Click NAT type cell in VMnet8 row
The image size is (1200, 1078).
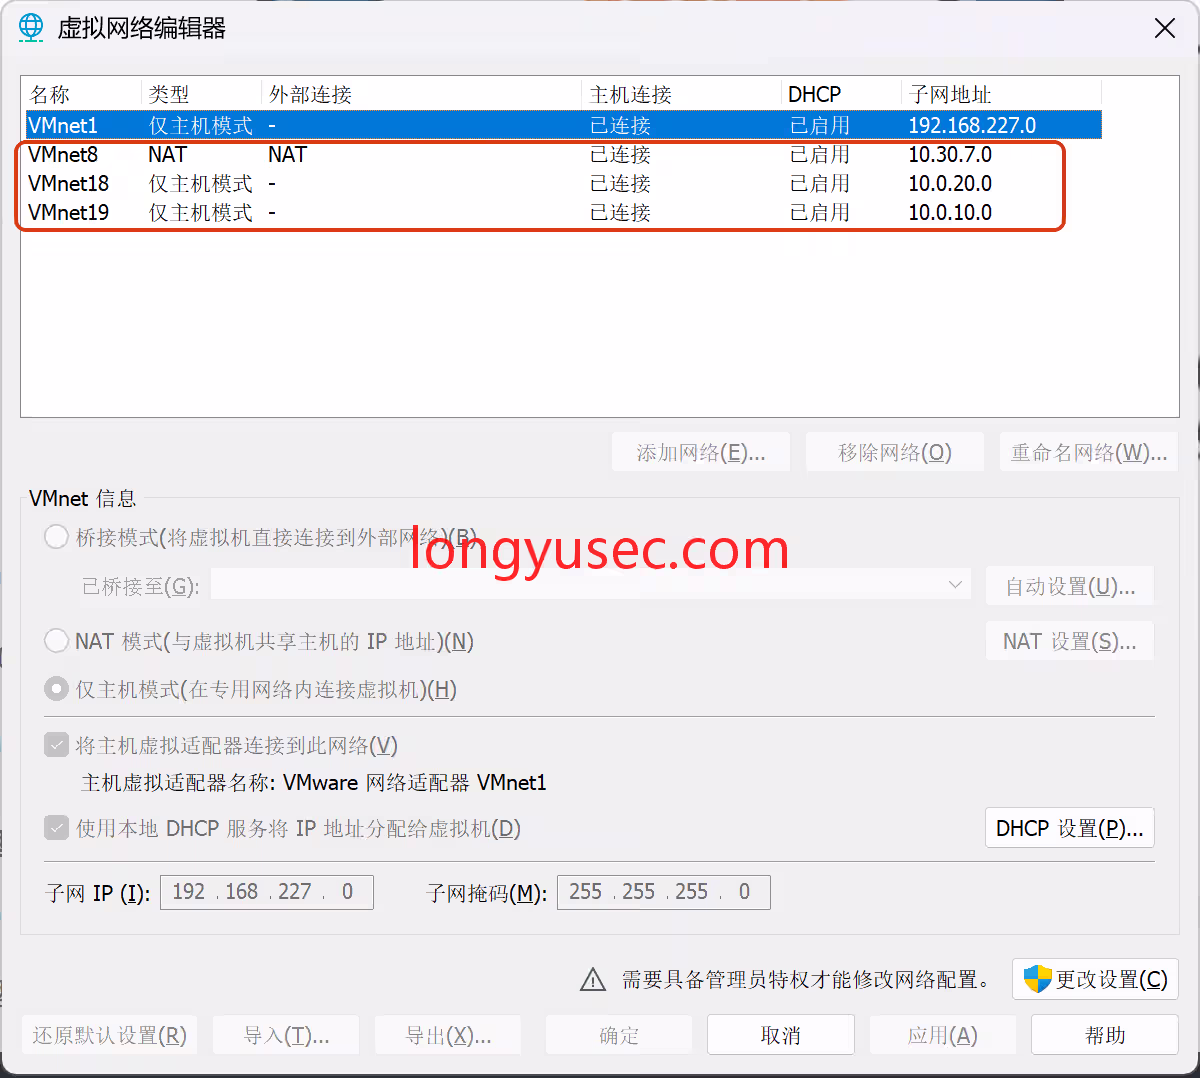(x=167, y=154)
